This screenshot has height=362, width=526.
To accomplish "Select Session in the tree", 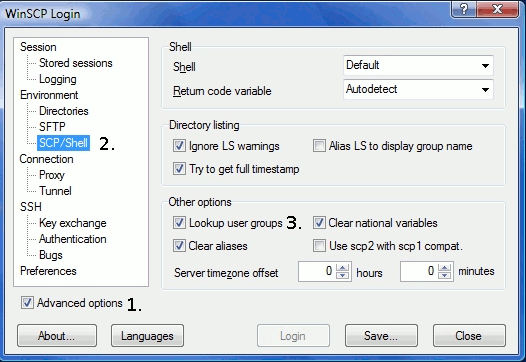I will [38, 47].
